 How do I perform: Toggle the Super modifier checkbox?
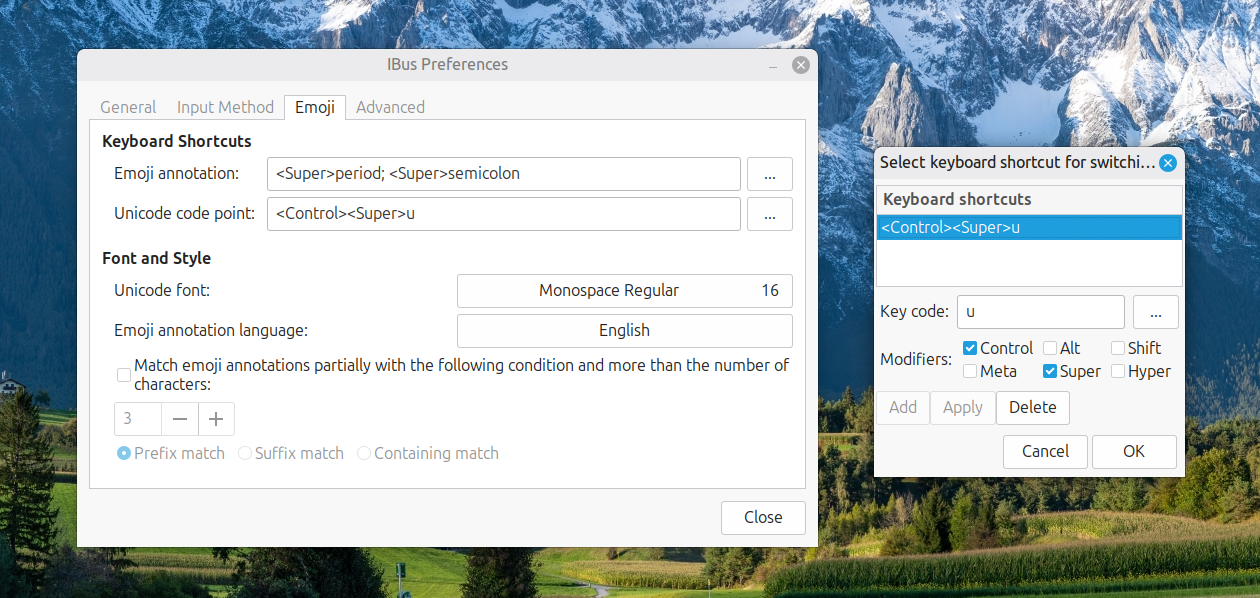coord(1050,372)
